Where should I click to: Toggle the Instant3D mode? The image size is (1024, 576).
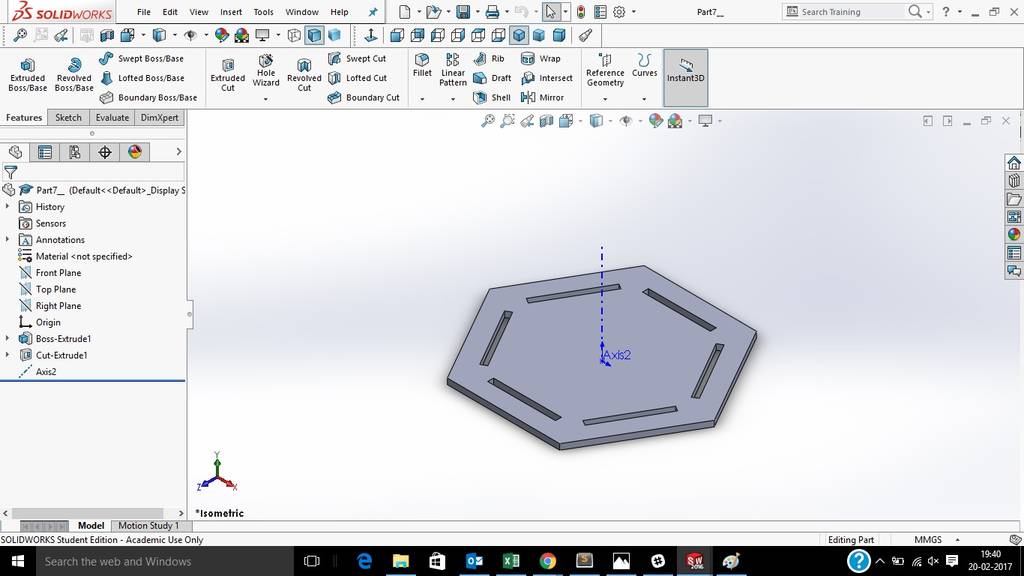point(685,76)
